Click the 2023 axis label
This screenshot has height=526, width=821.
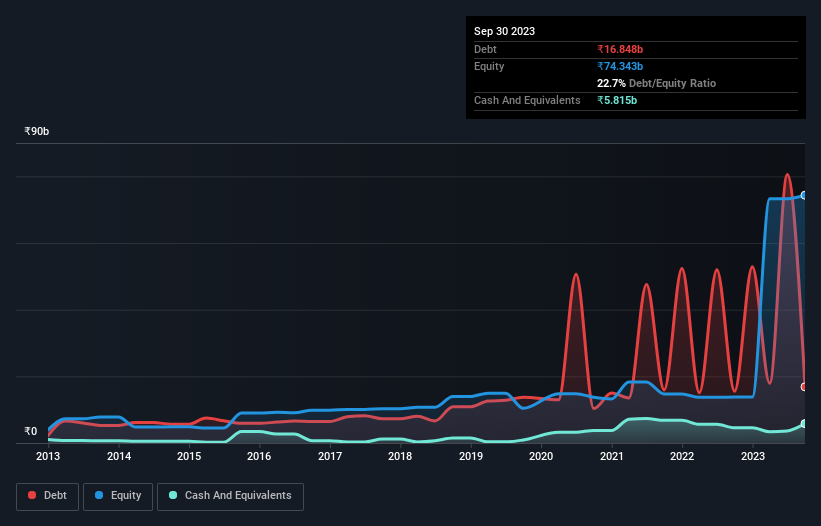pyautogui.click(x=752, y=456)
